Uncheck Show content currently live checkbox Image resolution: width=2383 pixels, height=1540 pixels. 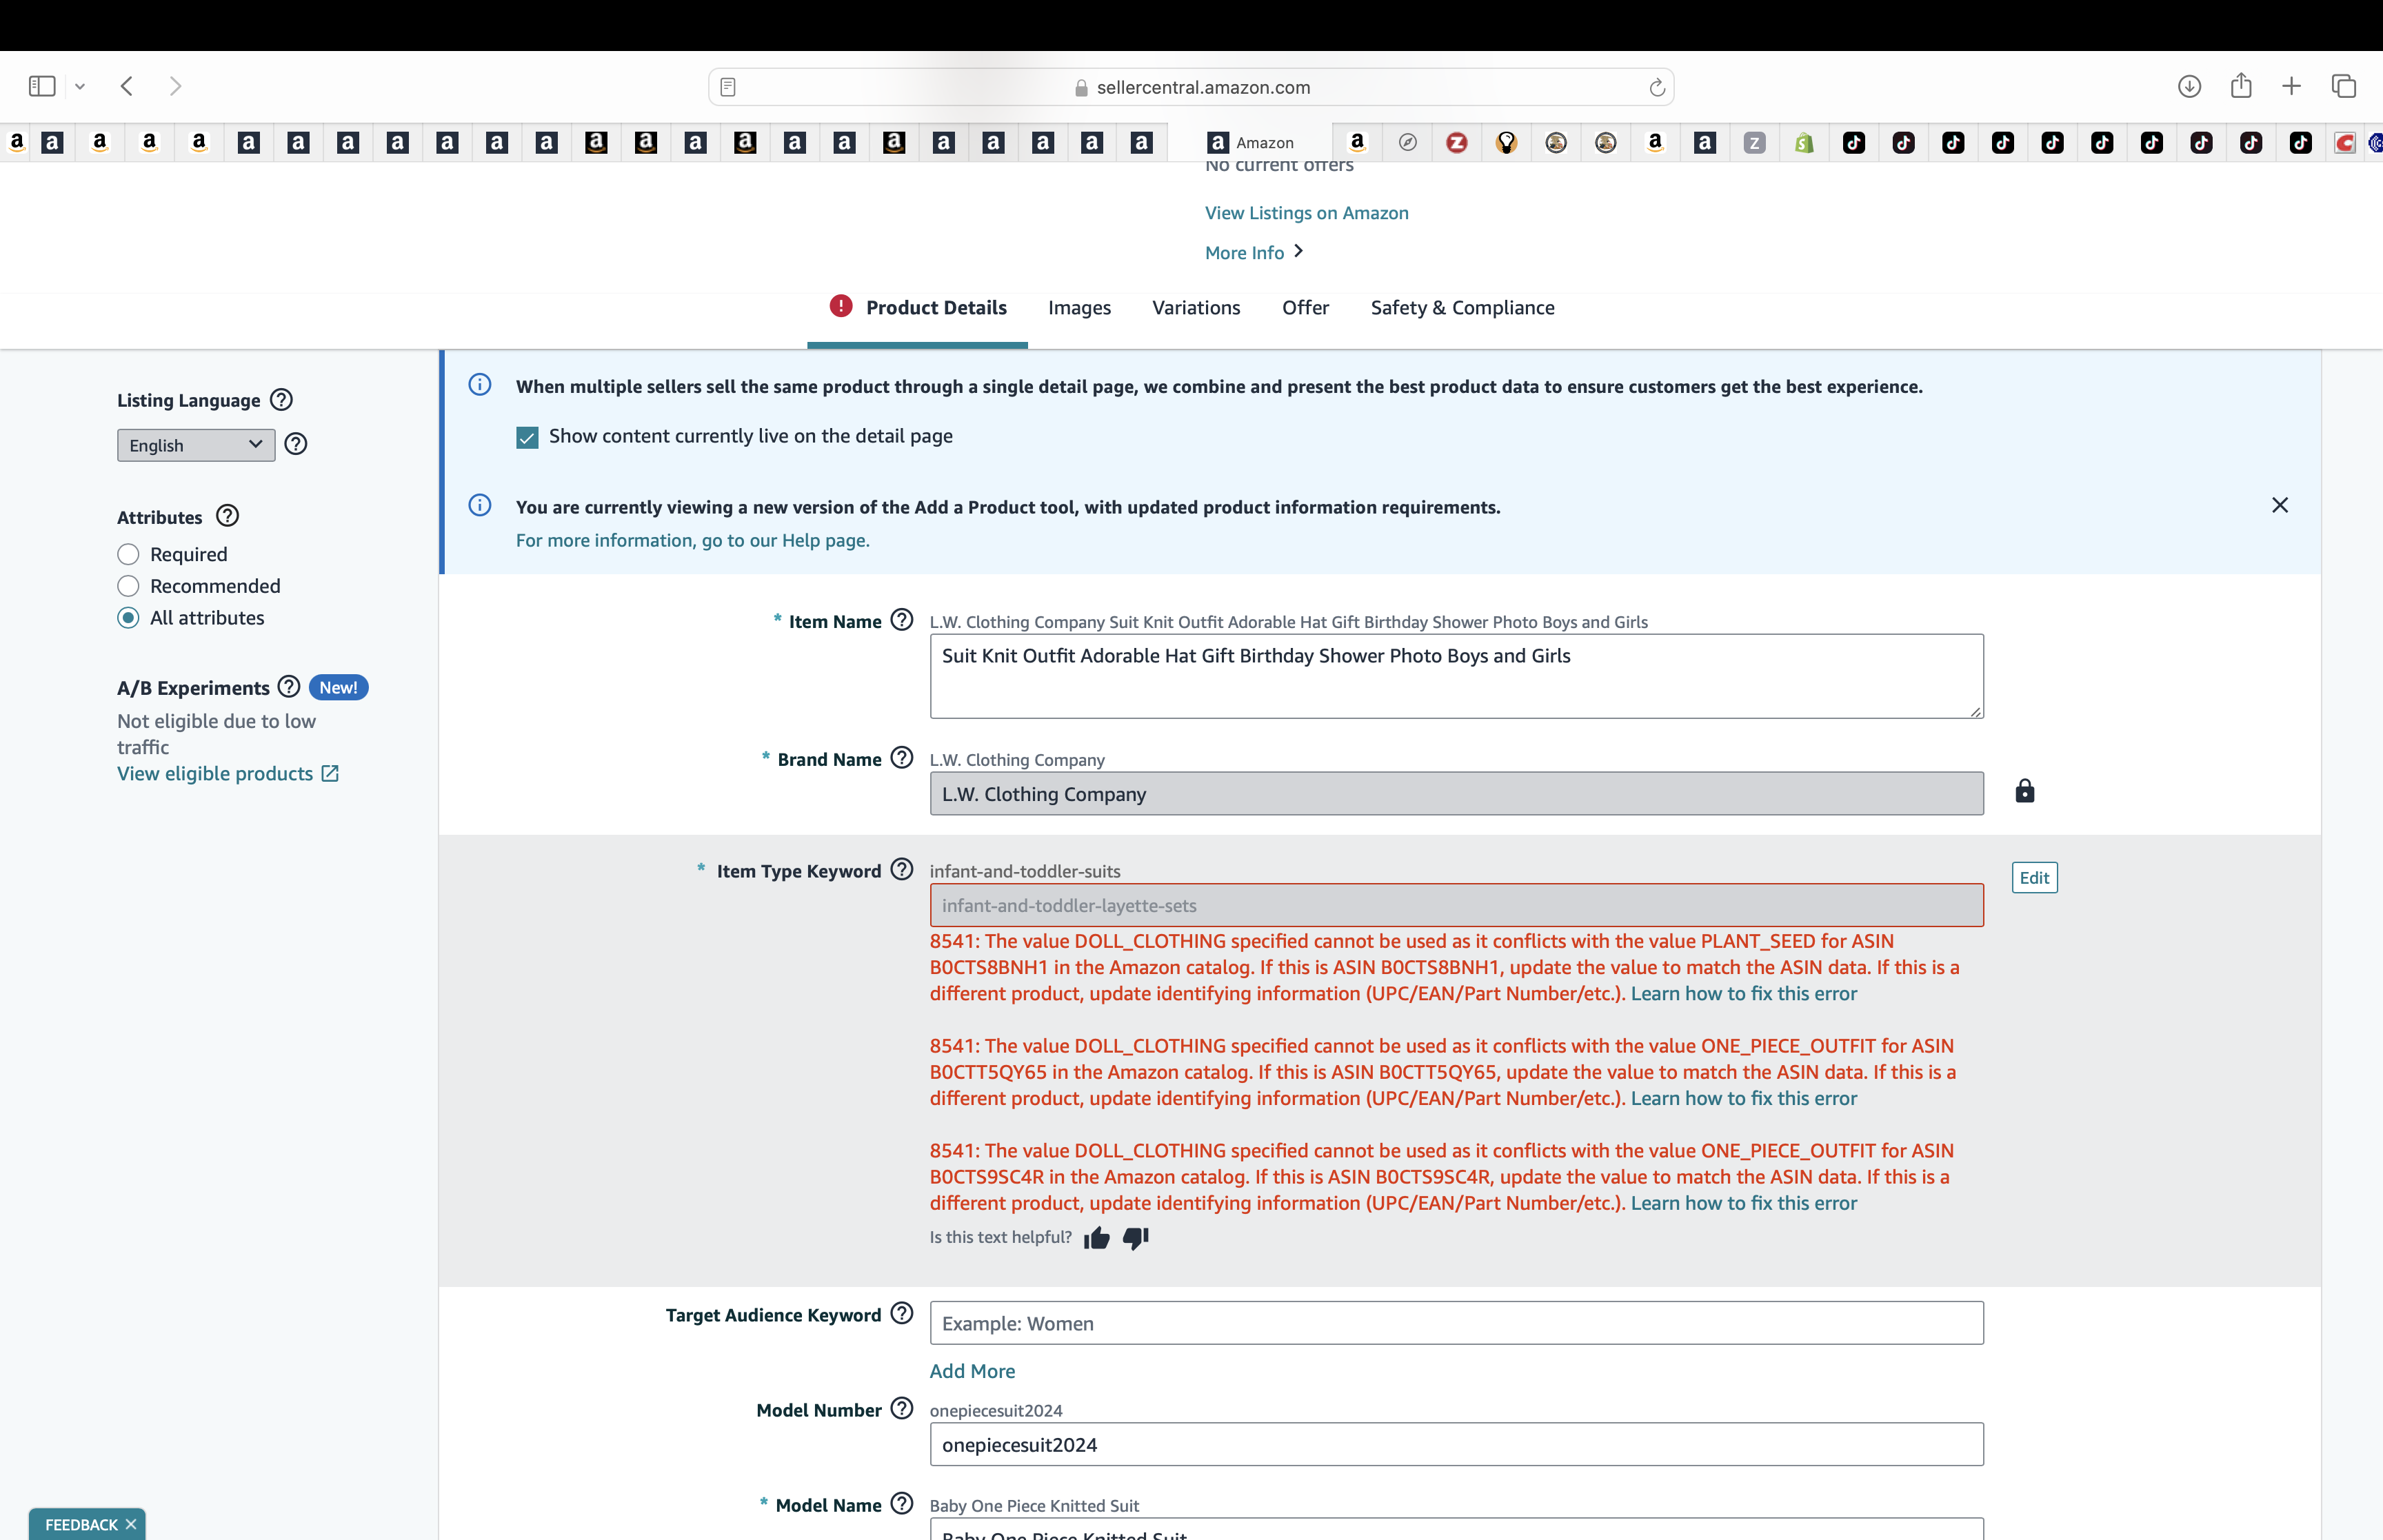tap(527, 437)
